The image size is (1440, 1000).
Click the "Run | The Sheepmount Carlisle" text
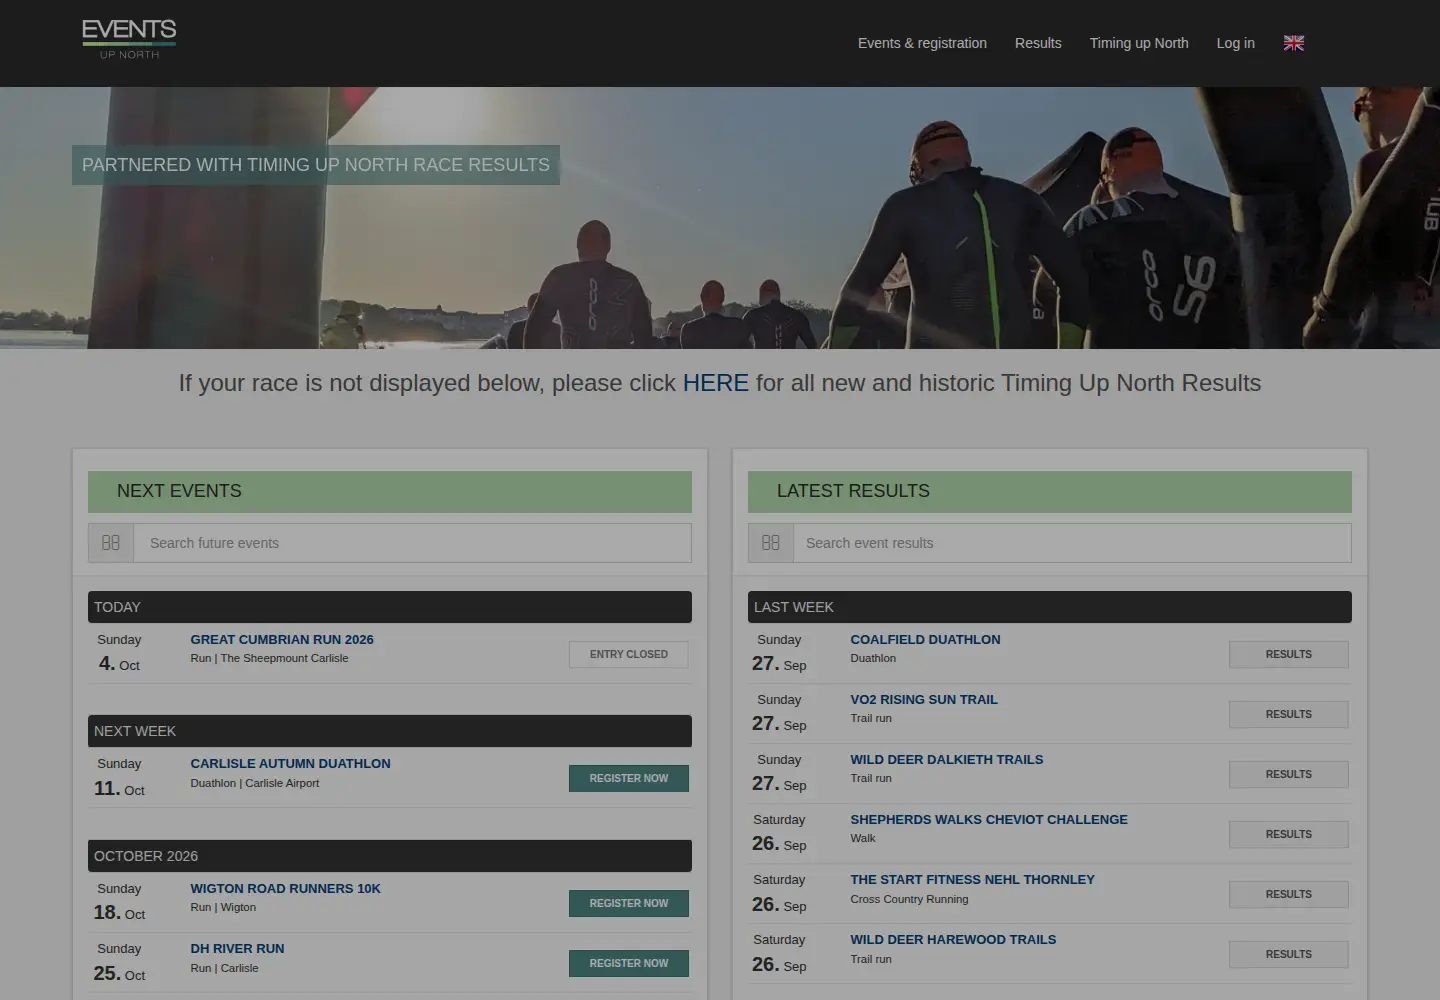(270, 658)
